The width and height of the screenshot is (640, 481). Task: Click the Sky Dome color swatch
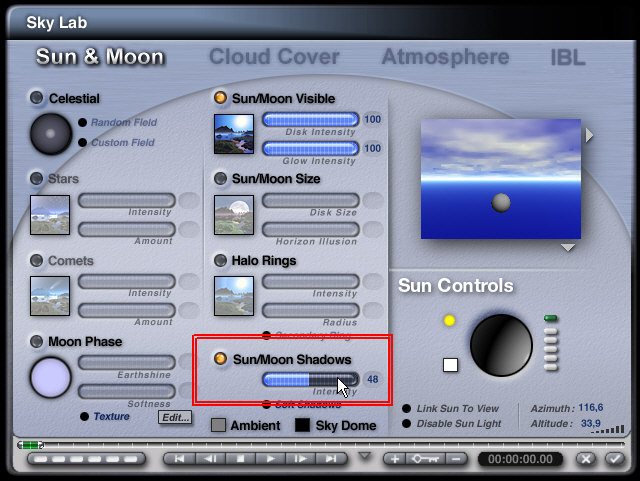[302, 425]
